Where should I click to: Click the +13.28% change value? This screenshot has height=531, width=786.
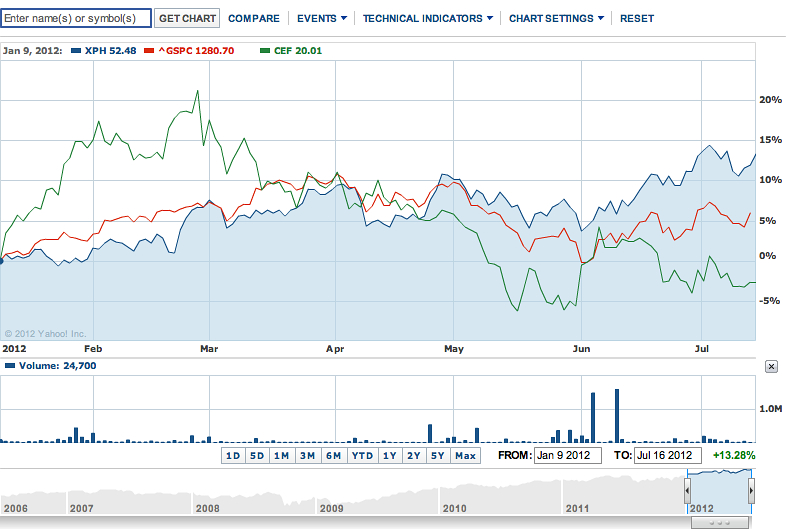734,455
